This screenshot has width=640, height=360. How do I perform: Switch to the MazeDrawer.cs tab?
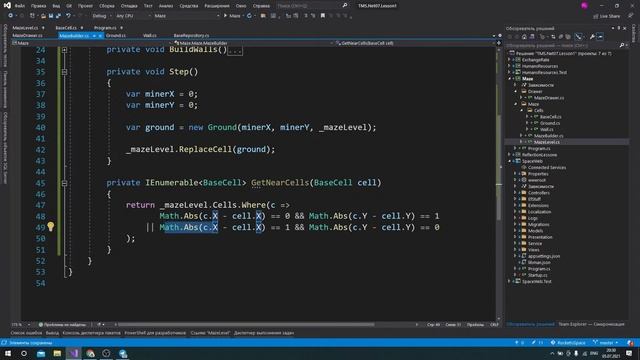pyautogui.click(x=27, y=36)
